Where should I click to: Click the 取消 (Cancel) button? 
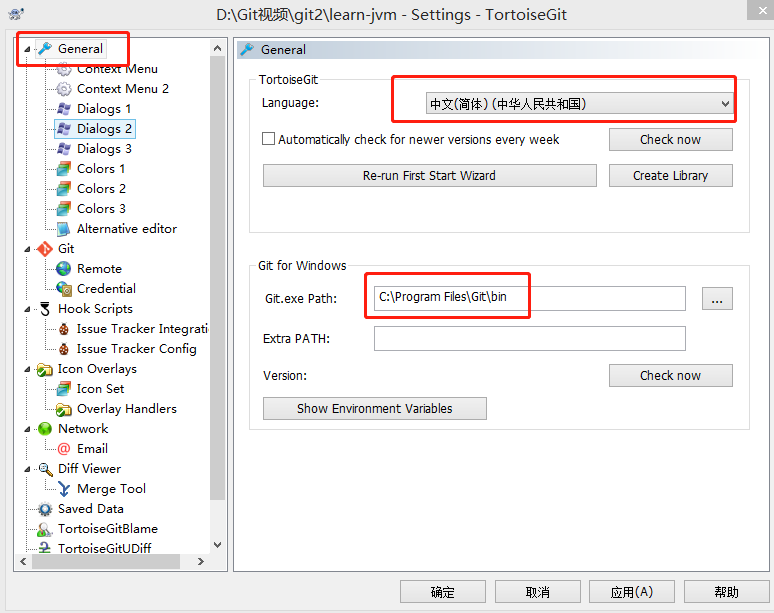coord(538,592)
